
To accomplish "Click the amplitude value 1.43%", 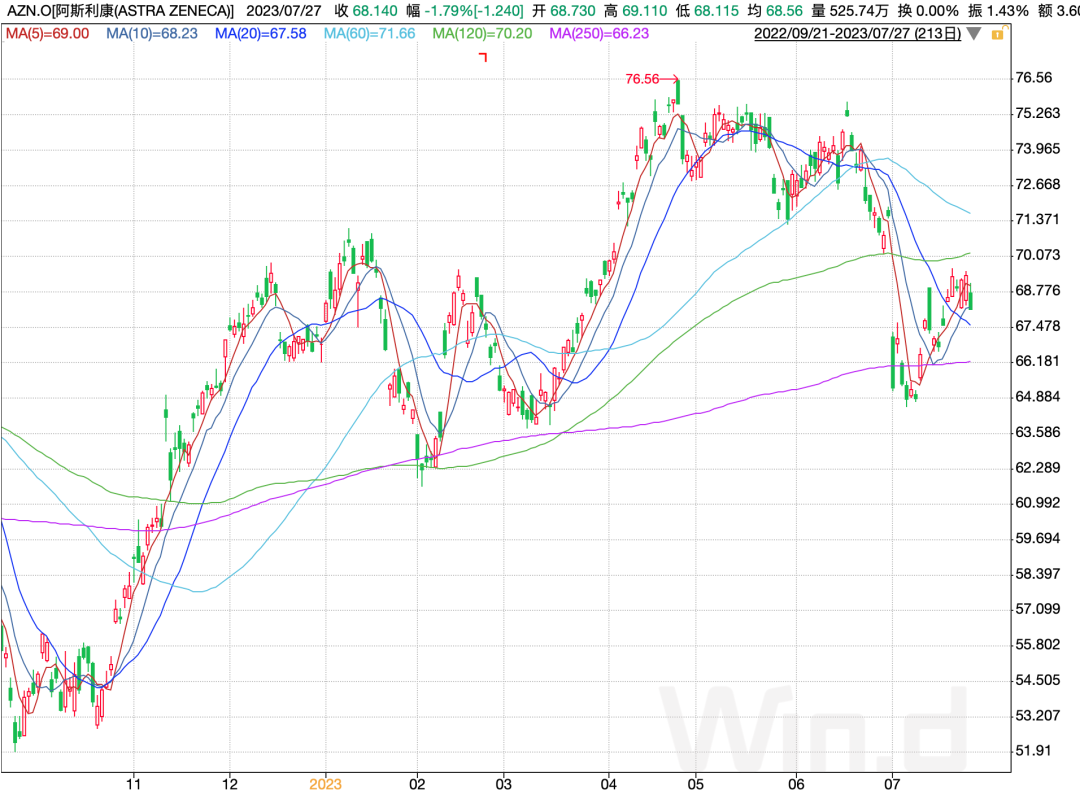I will coord(1008,11).
